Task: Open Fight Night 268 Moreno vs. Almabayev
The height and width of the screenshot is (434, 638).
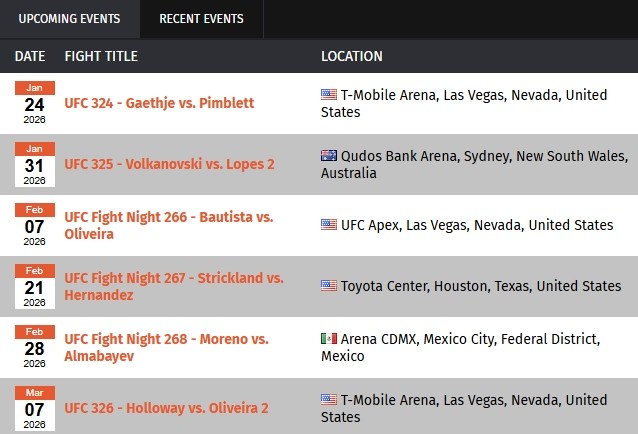Action: [x=165, y=347]
